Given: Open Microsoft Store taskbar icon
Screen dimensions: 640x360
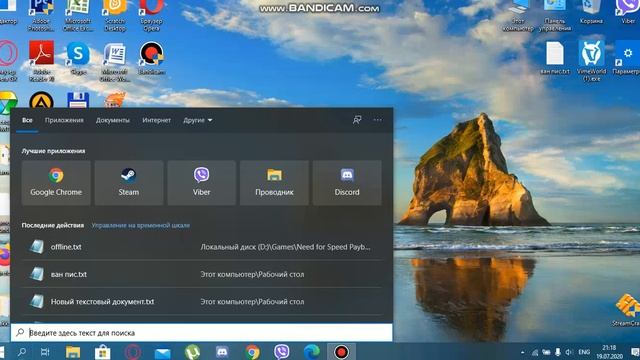Looking at the screenshot, I should tap(102, 352).
